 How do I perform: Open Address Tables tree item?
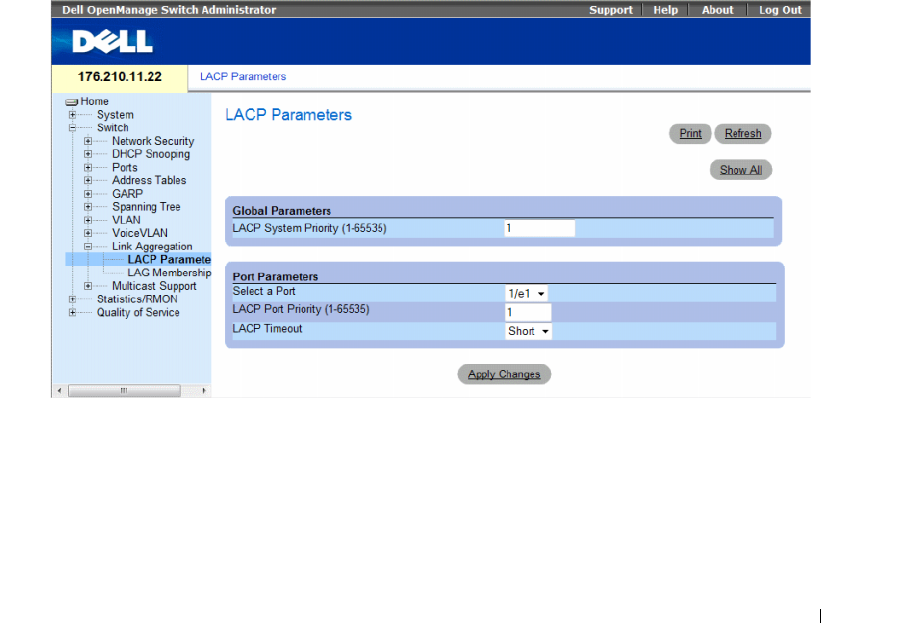pyautogui.click(x=149, y=180)
